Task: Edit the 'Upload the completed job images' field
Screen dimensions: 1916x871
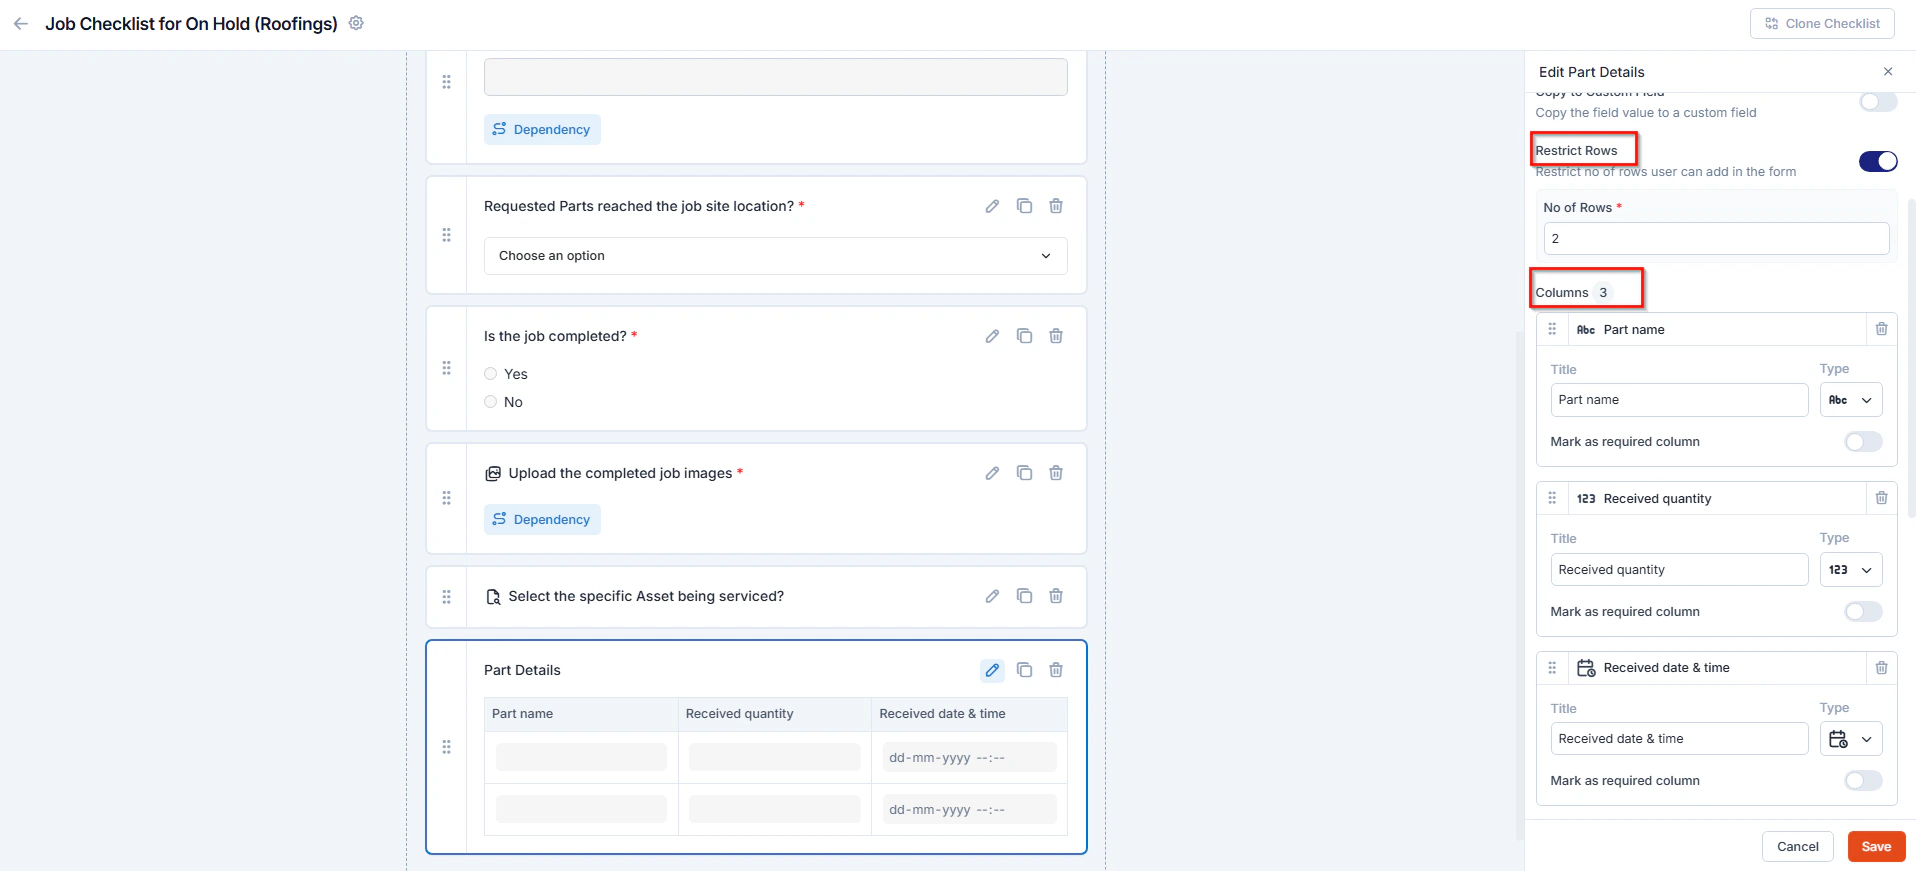Action: (992, 473)
